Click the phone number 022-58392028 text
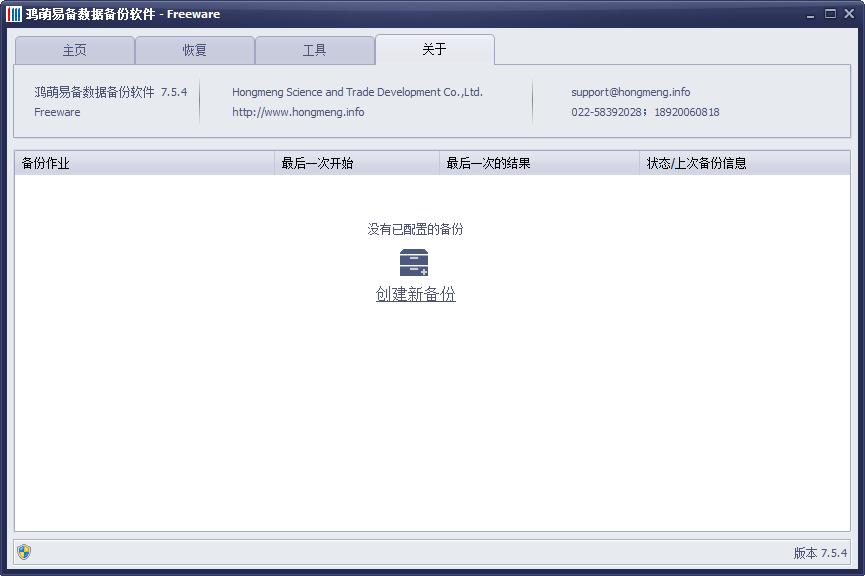The width and height of the screenshot is (865, 576). point(606,112)
